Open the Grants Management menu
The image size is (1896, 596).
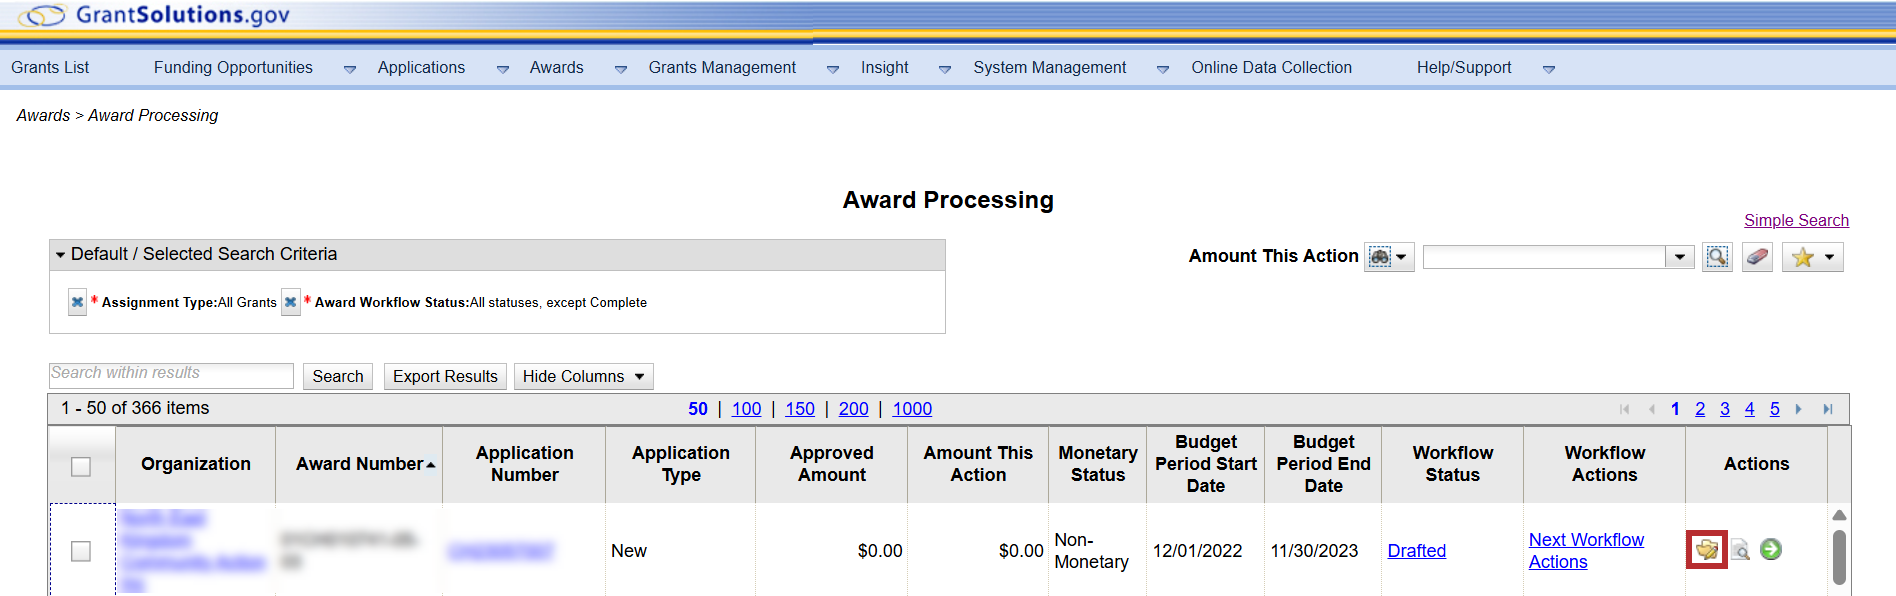pyautogui.click(x=722, y=68)
